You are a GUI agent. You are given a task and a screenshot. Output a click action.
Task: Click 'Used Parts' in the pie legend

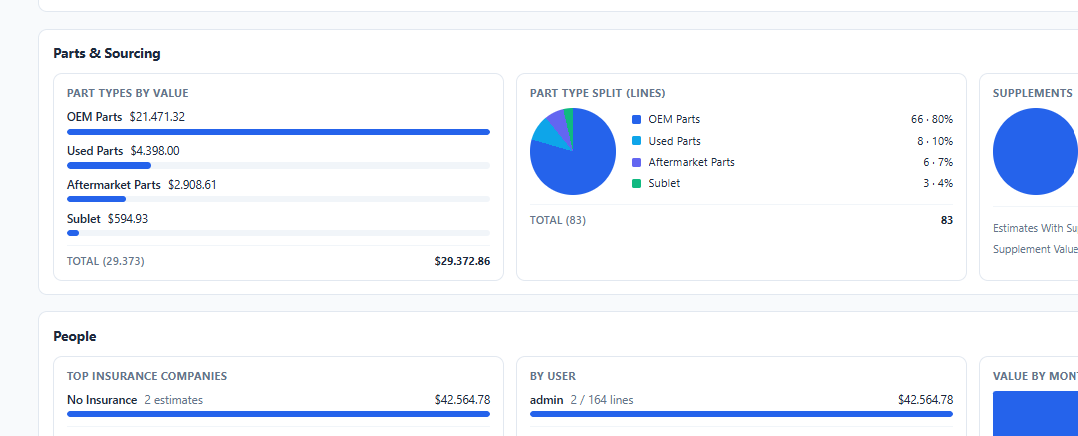[674, 141]
